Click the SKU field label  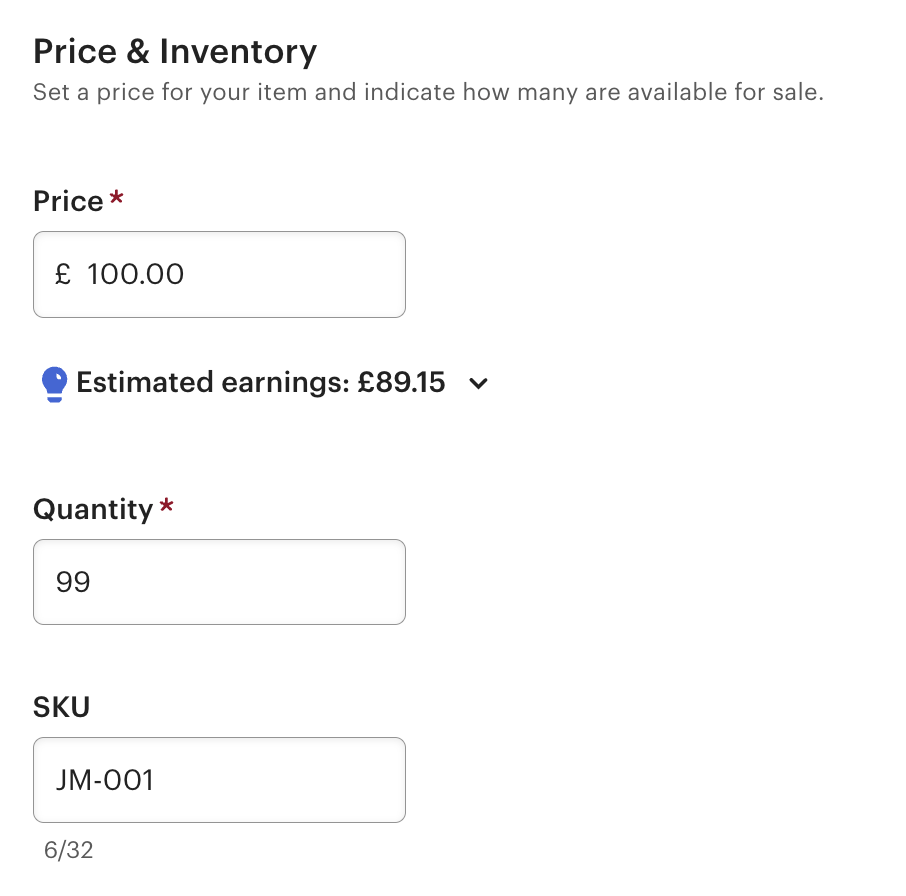click(61, 707)
